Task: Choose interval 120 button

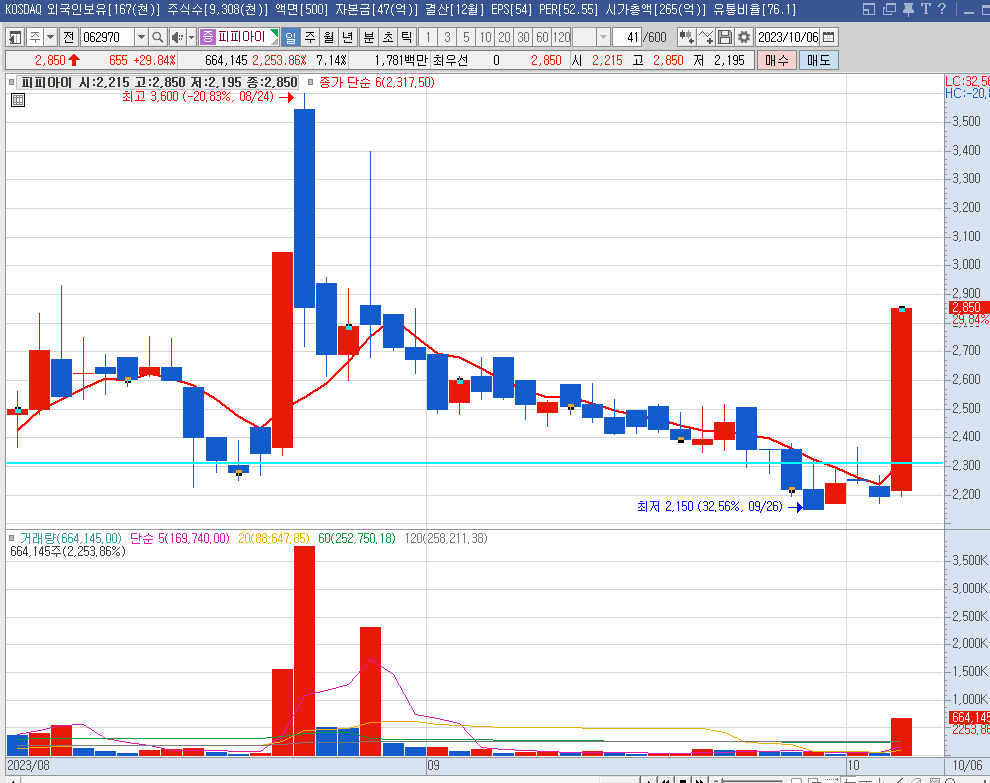Action: click(561, 37)
